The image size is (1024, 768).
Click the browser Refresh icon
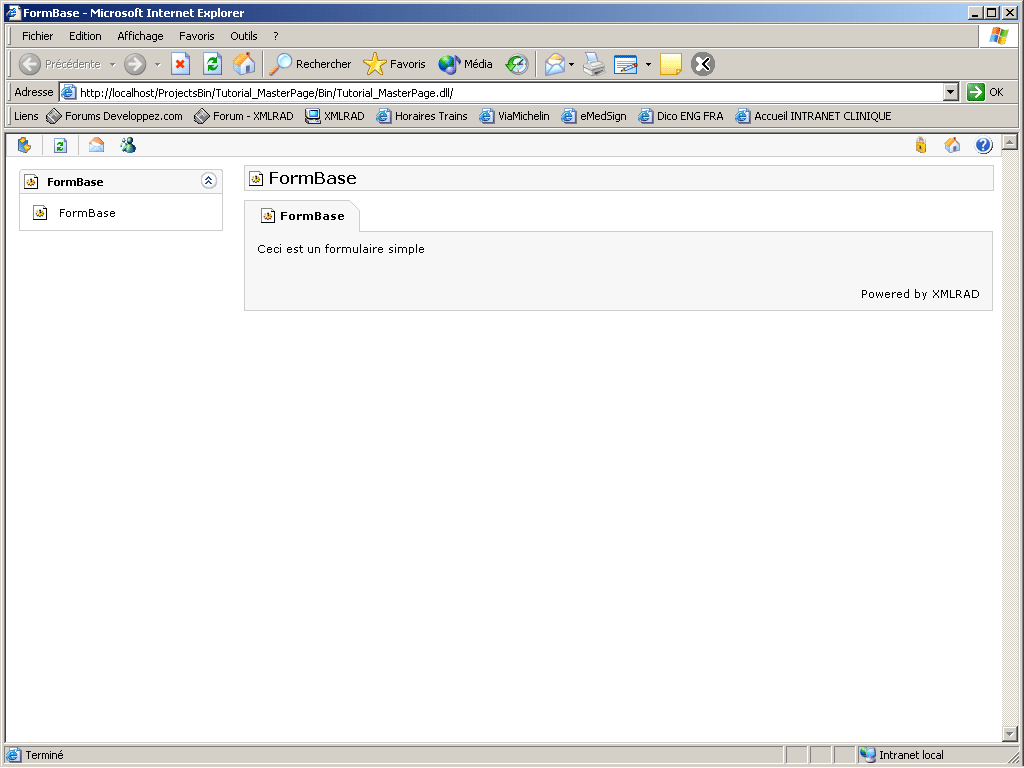212,64
